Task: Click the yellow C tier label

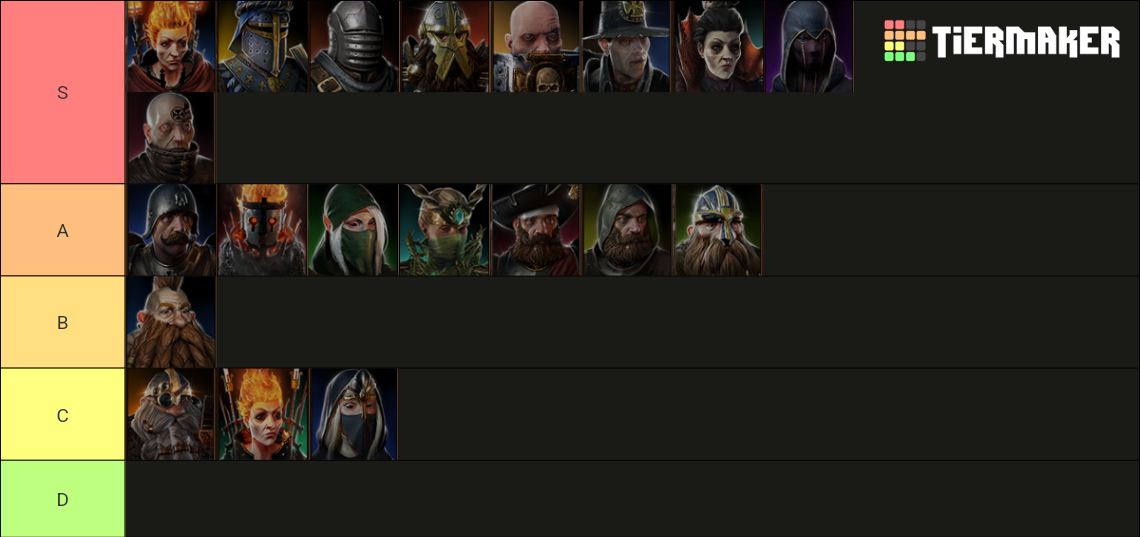Action: pyautogui.click(x=63, y=414)
